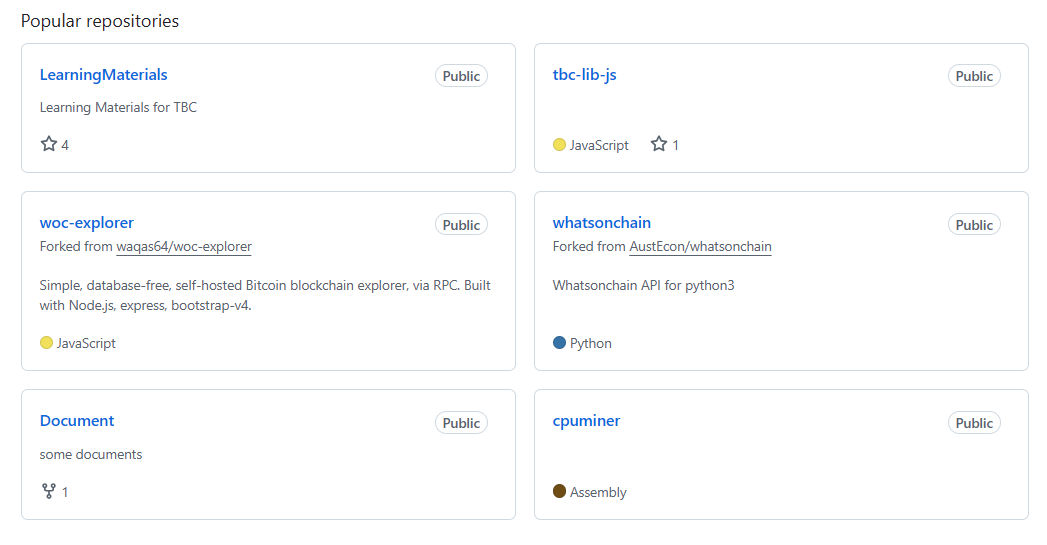Open the tbc-lib-js repository link
This screenshot has width=1047, height=545.
(584, 75)
